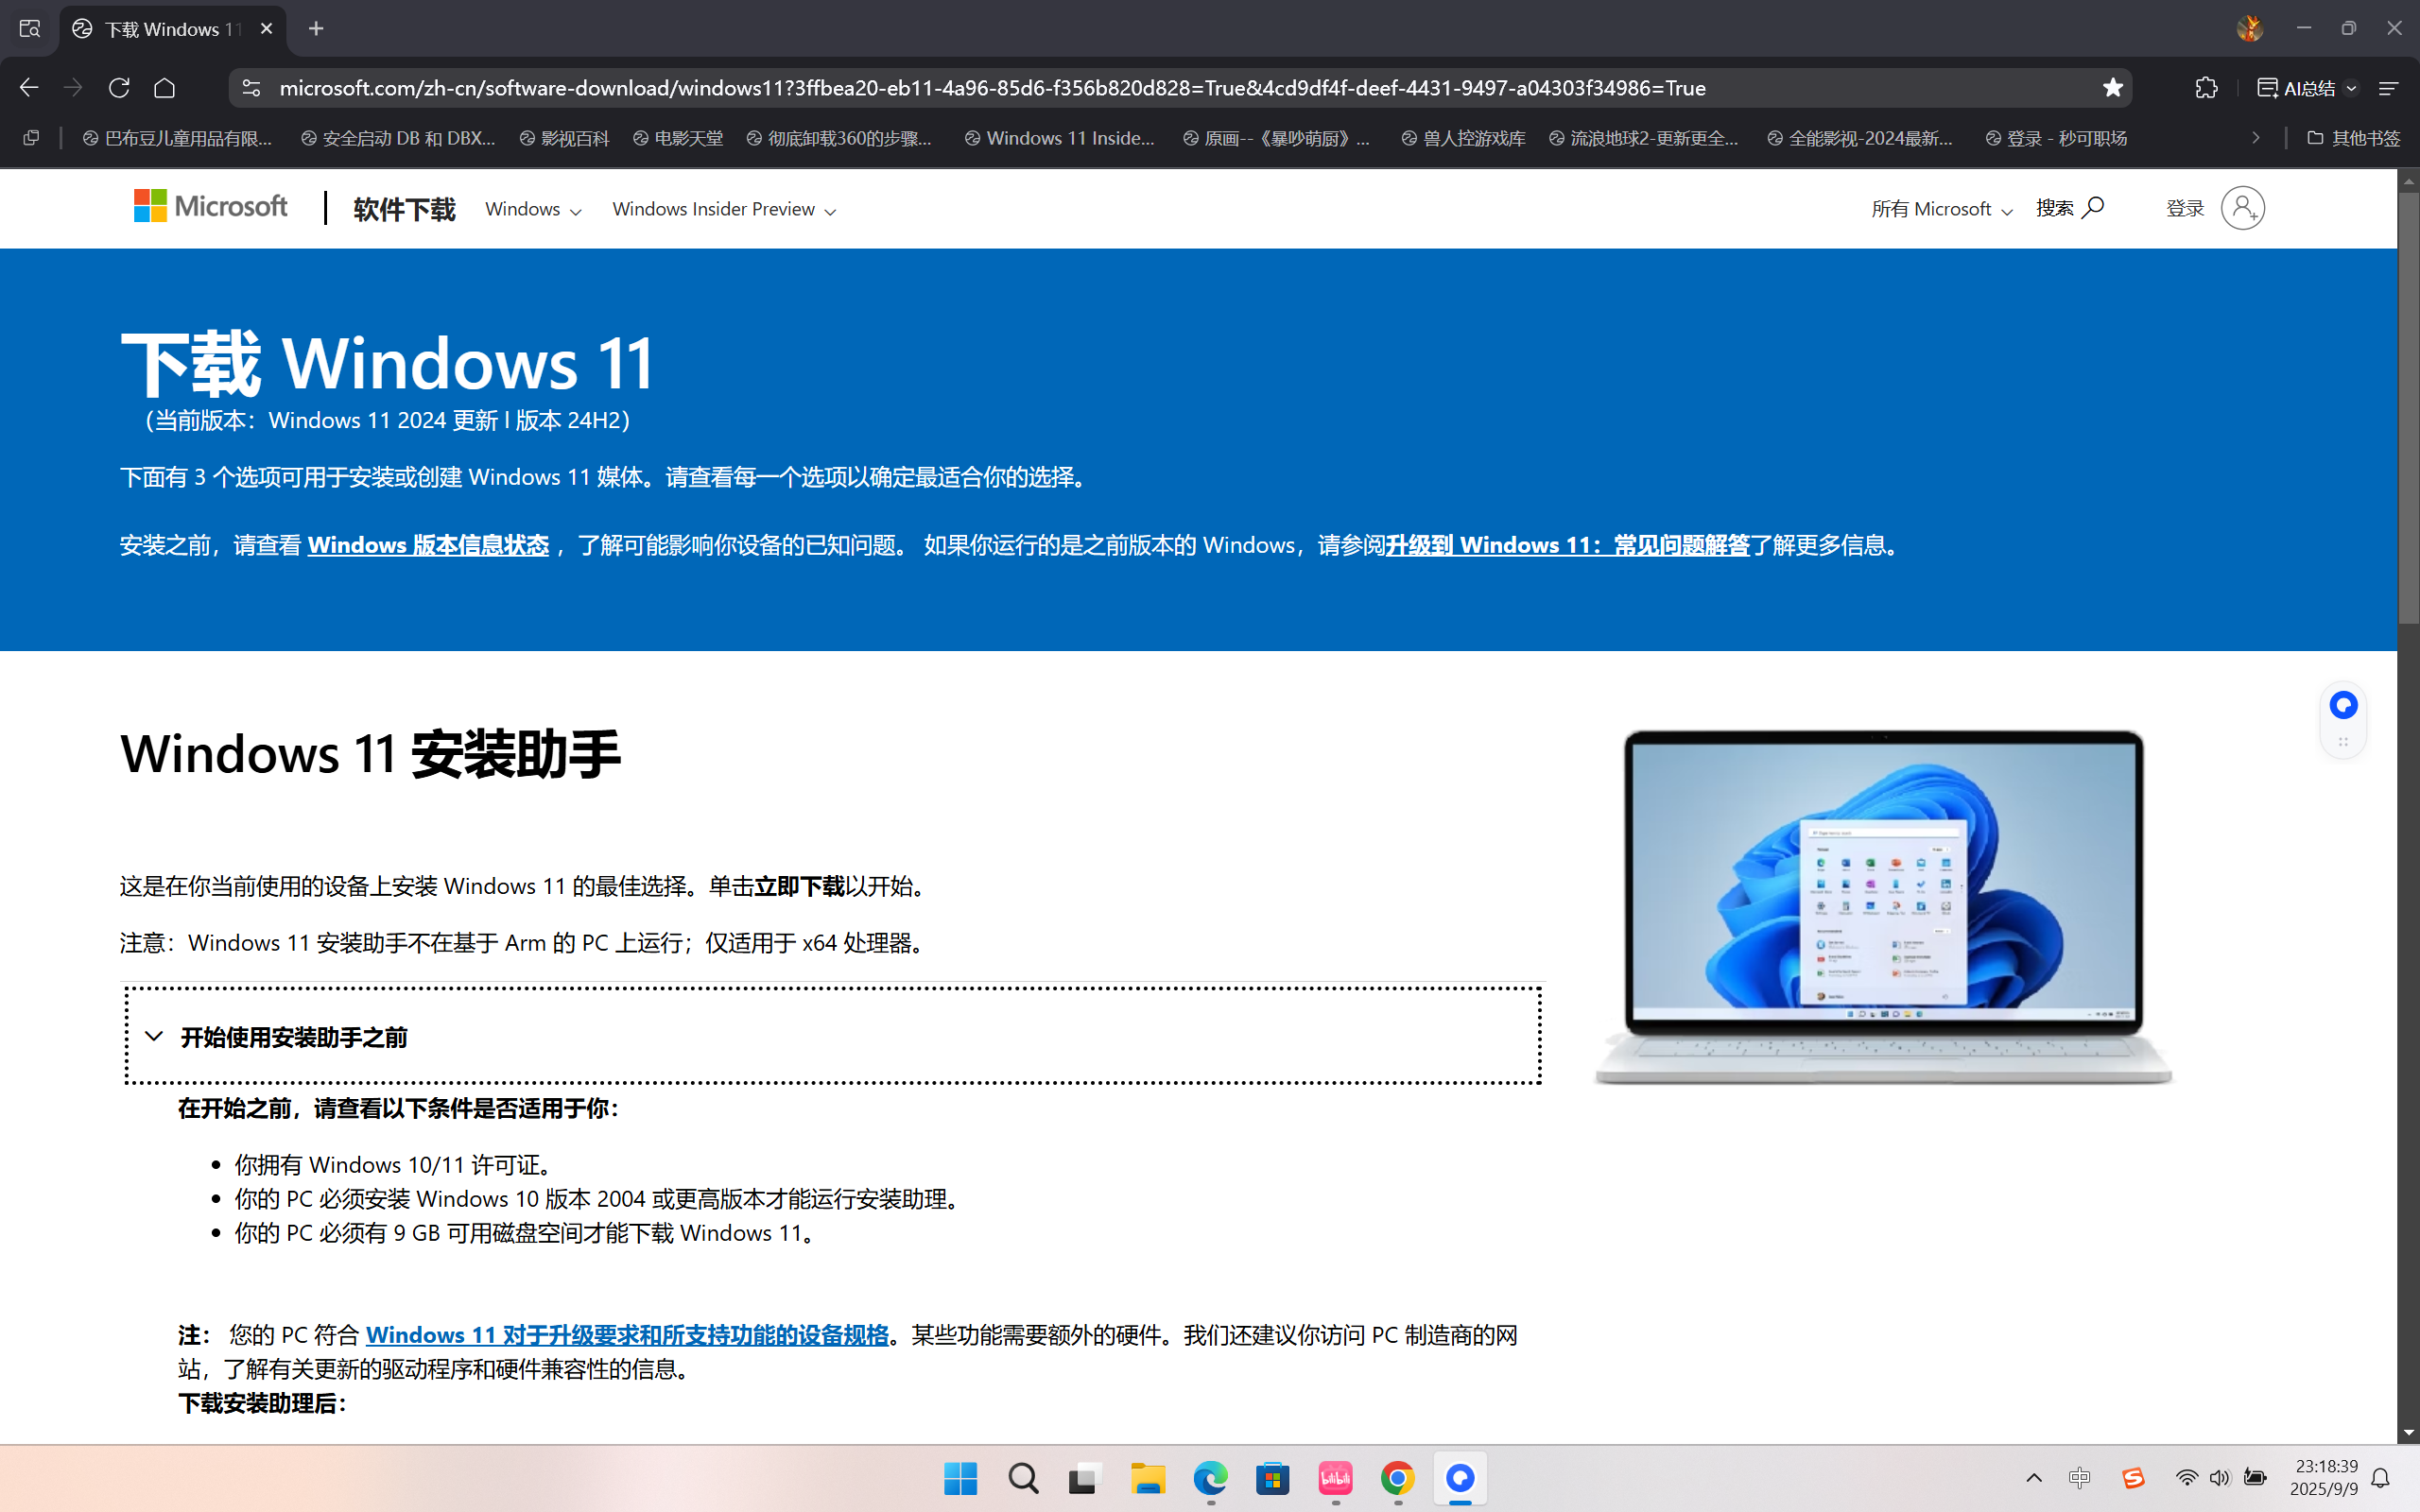Open Windows 版本信息状态 link
Viewport: 2420px width, 1512px height.
428,545
